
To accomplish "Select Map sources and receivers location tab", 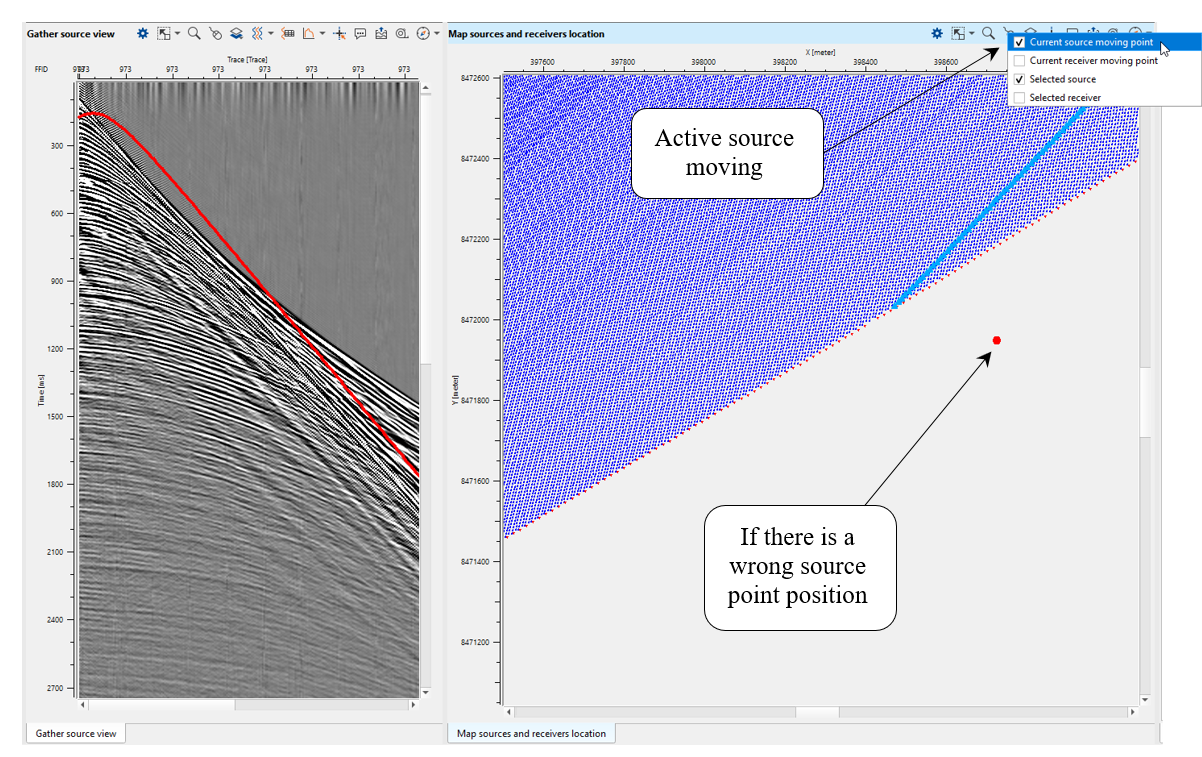I will (531, 733).
